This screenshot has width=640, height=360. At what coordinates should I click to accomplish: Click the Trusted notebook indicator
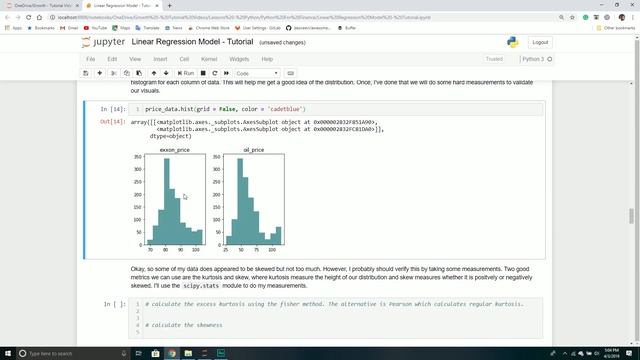tap(494, 59)
